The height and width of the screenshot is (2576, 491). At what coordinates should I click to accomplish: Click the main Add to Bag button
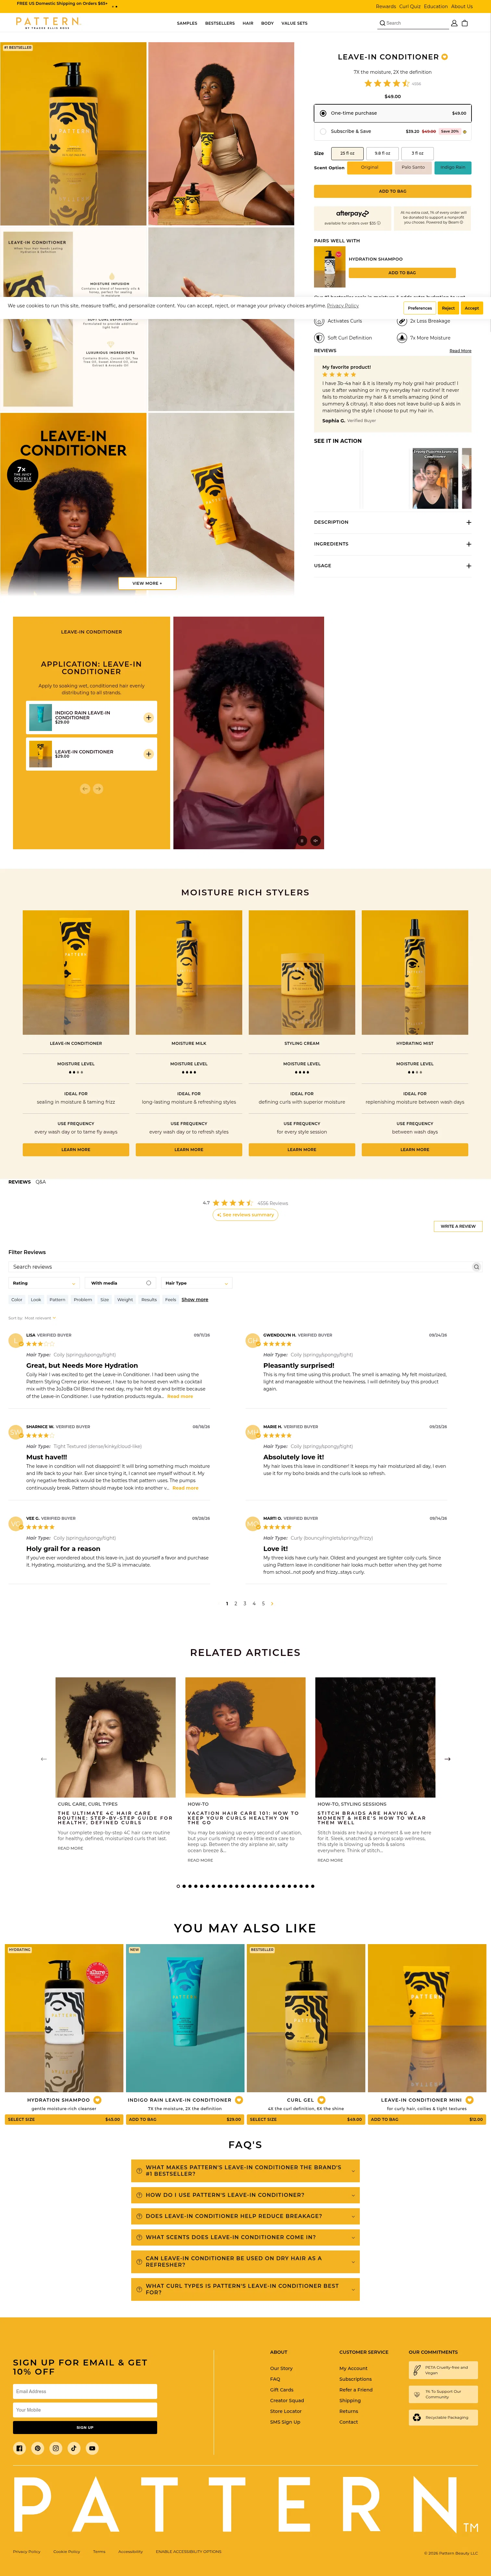(x=392, y=191)
